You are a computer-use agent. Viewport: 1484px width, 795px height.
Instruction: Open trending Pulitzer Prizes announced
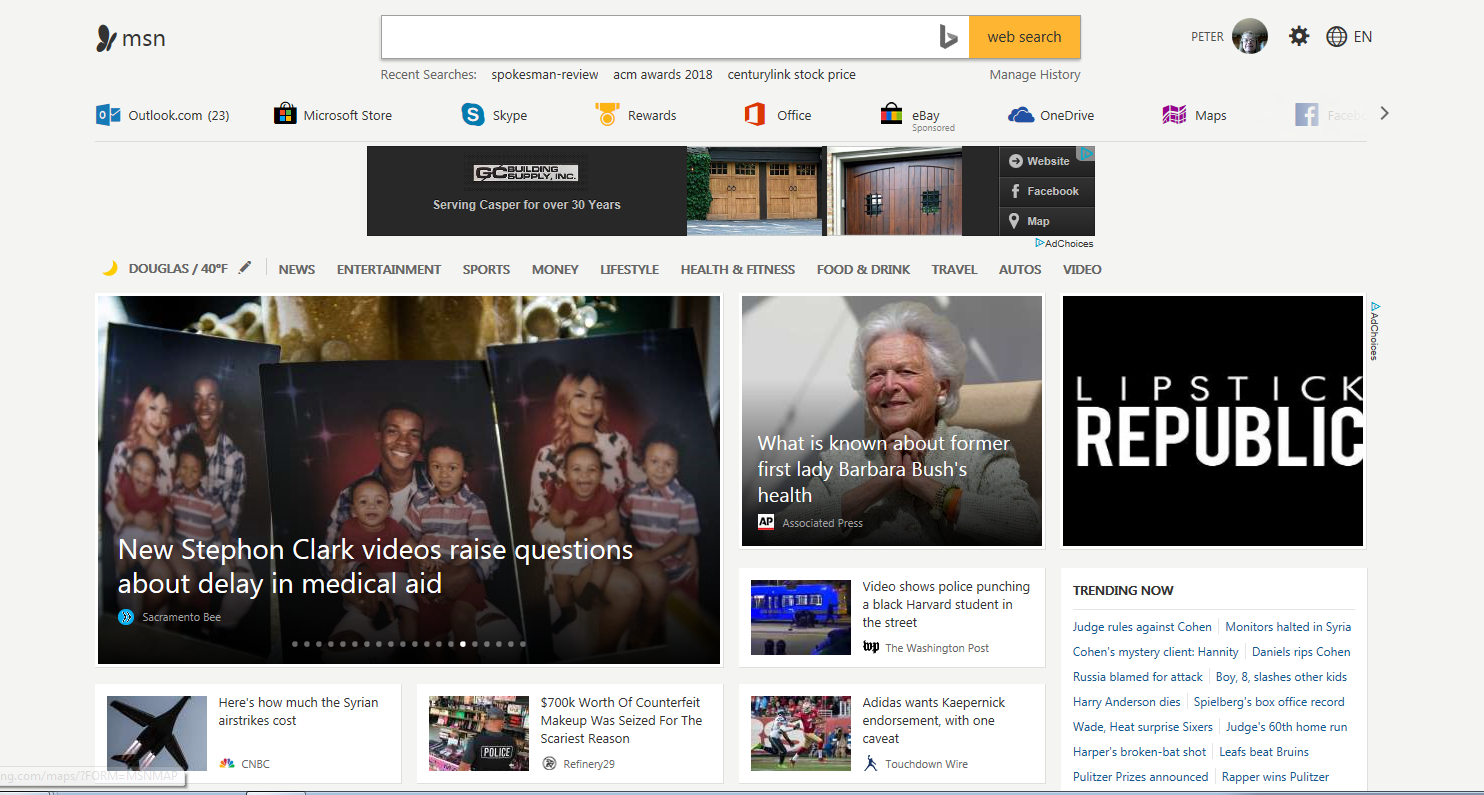tap(1141, 777)
